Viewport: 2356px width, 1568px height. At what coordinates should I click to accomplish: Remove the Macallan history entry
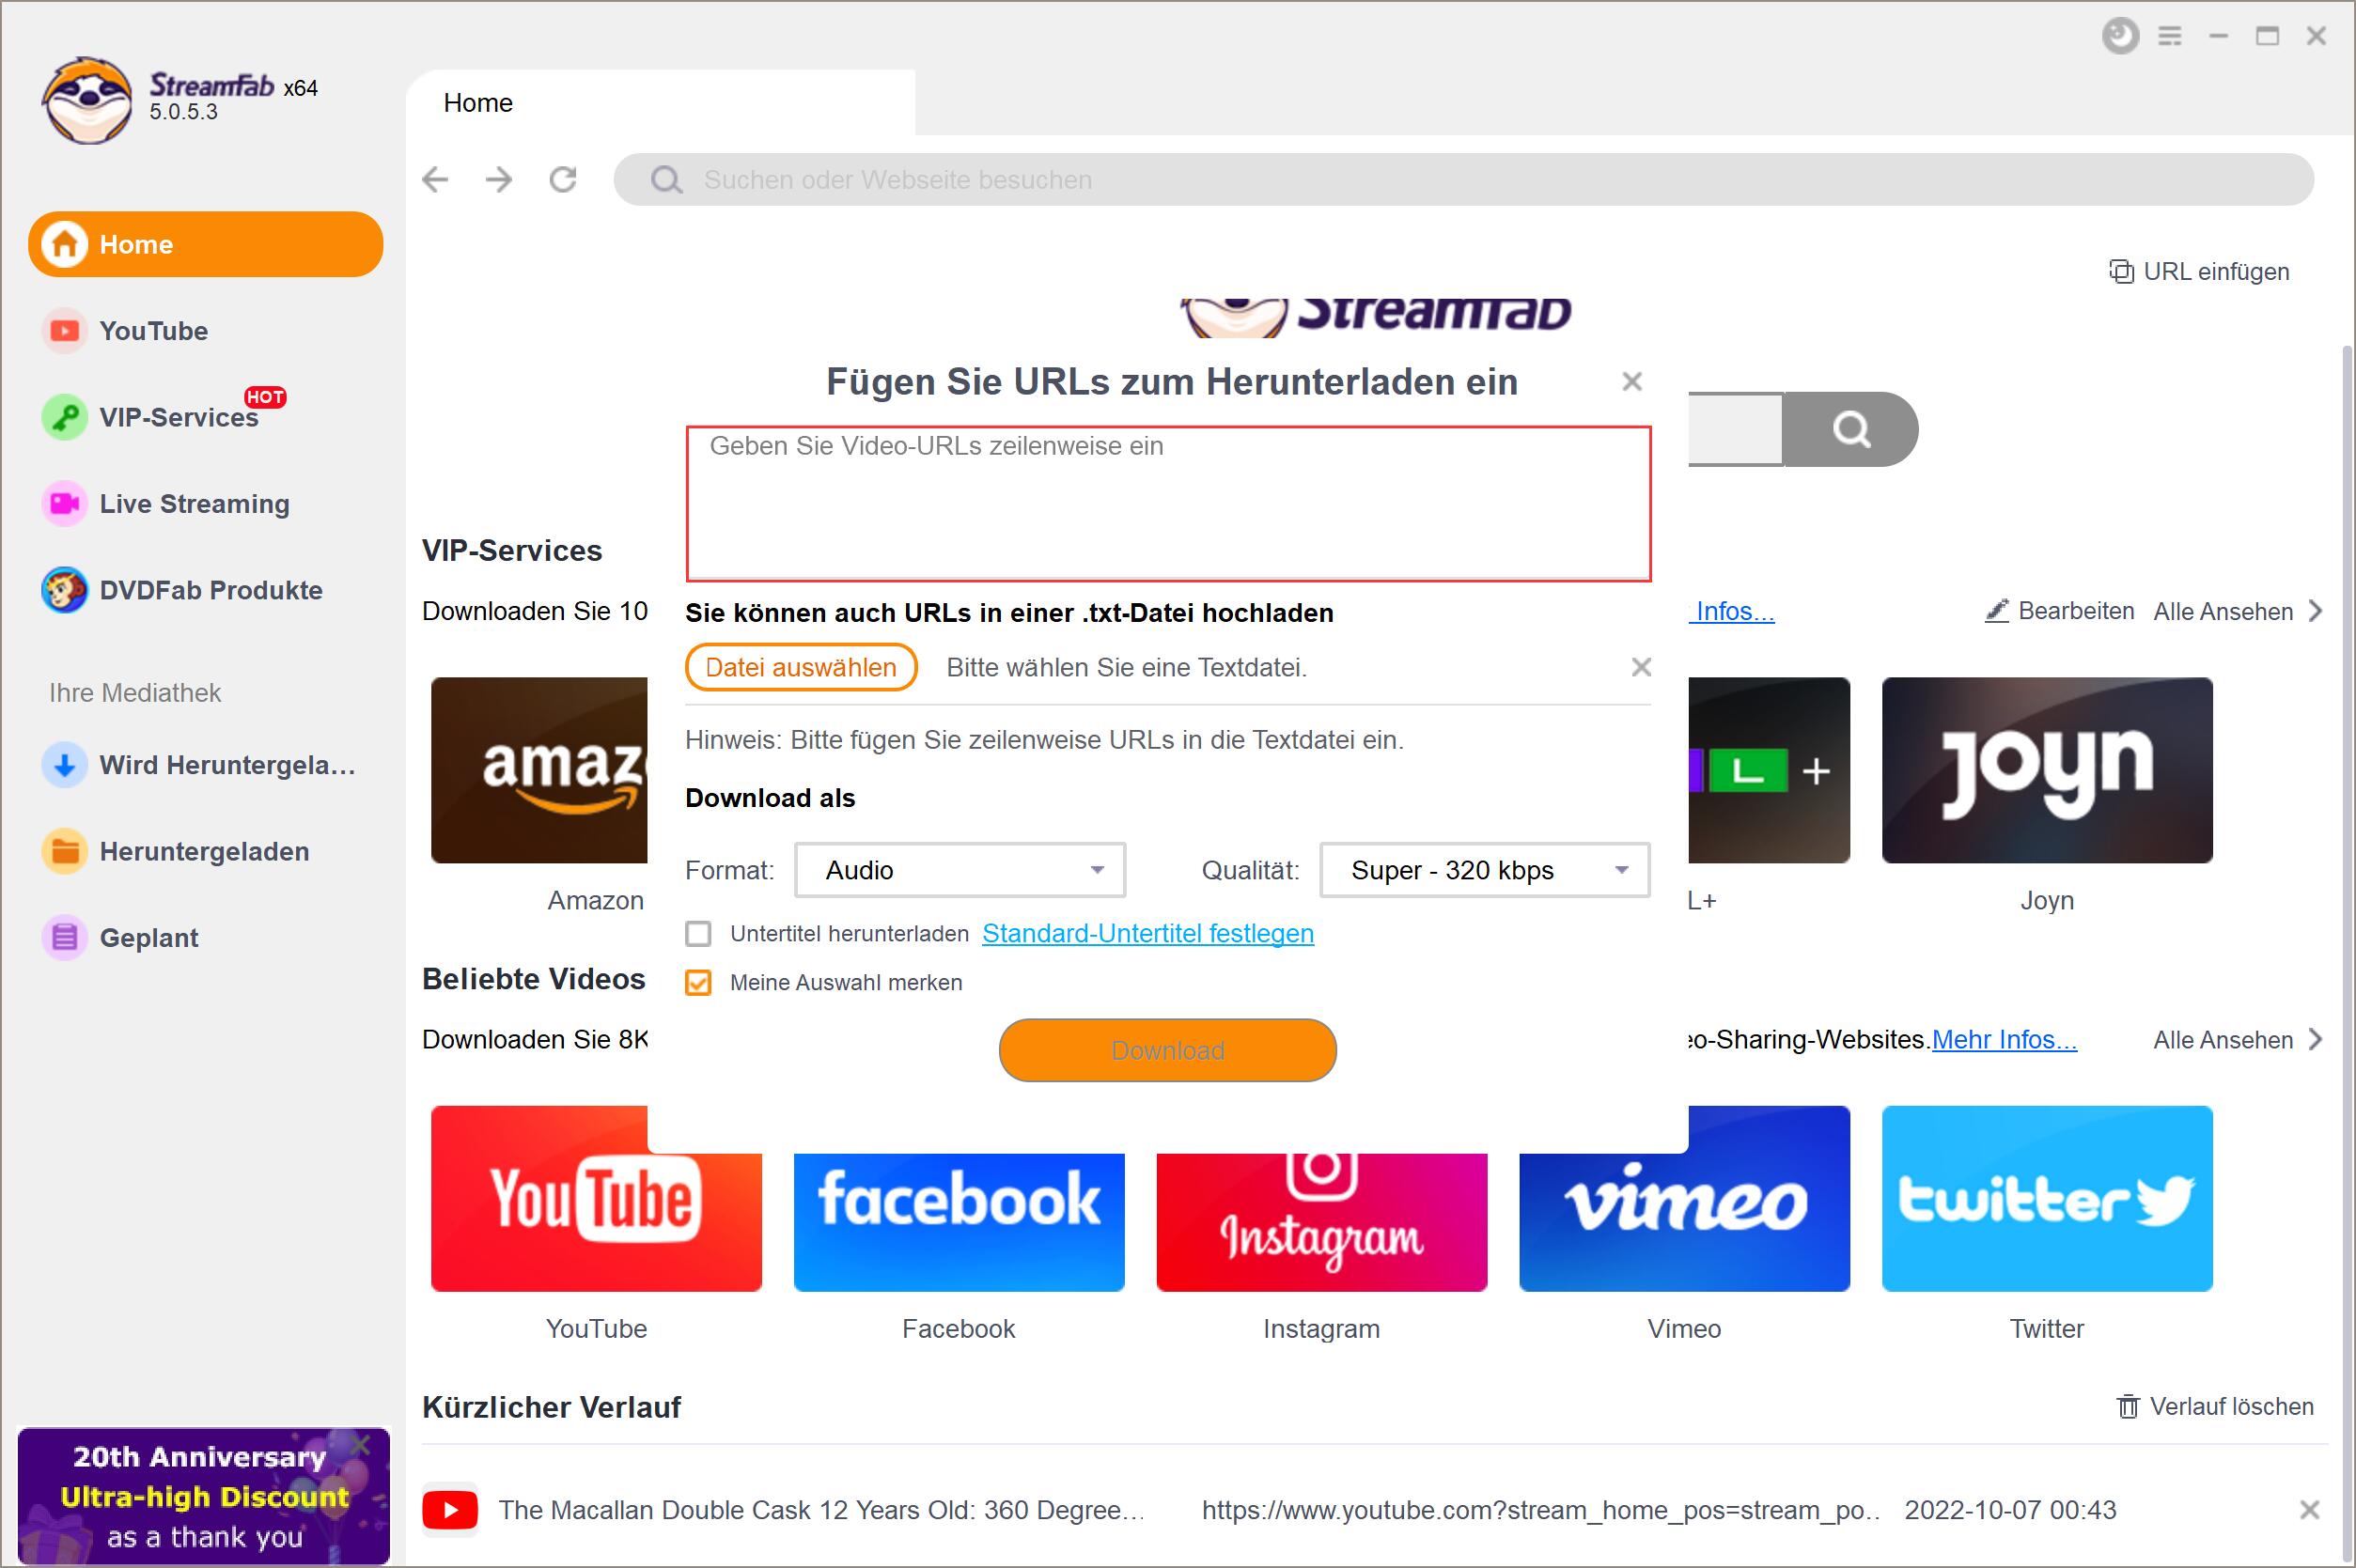[2309, 1510]
